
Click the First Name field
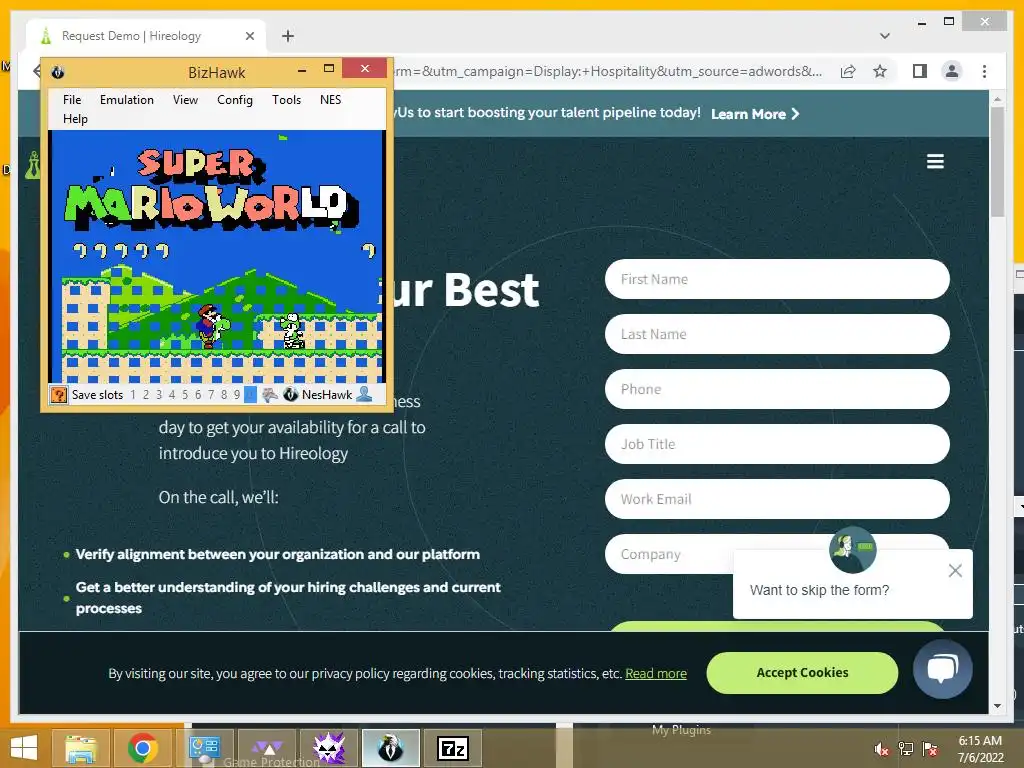click(x=777, y=280)
